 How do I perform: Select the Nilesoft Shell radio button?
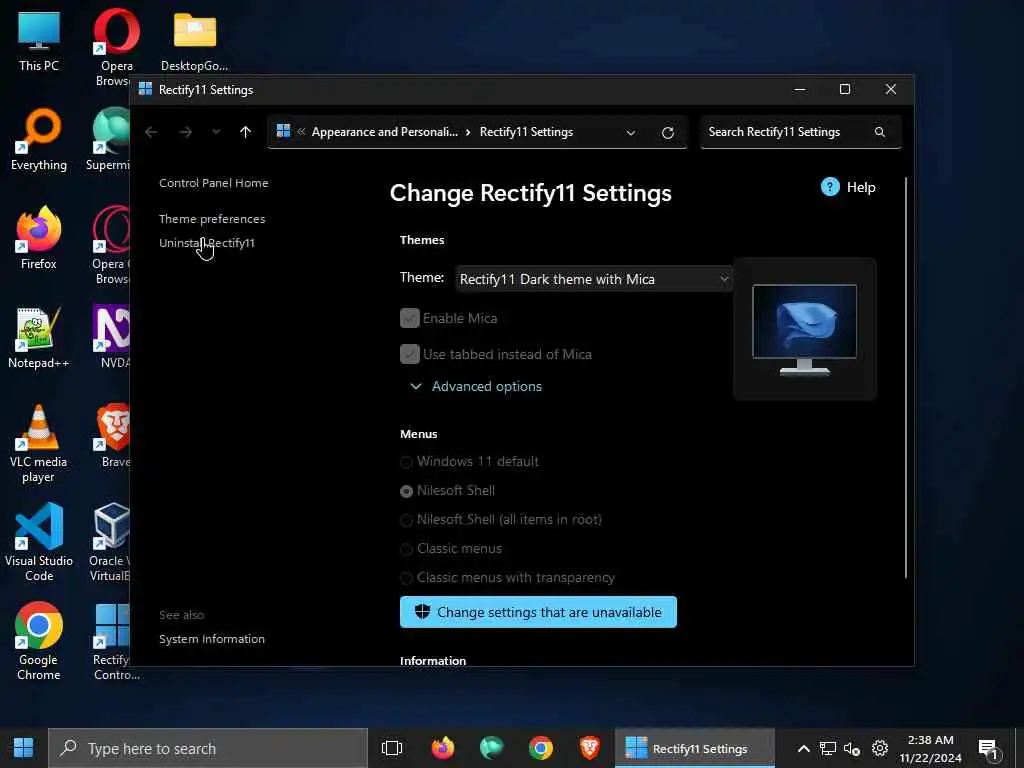click(x=406, y=491)
